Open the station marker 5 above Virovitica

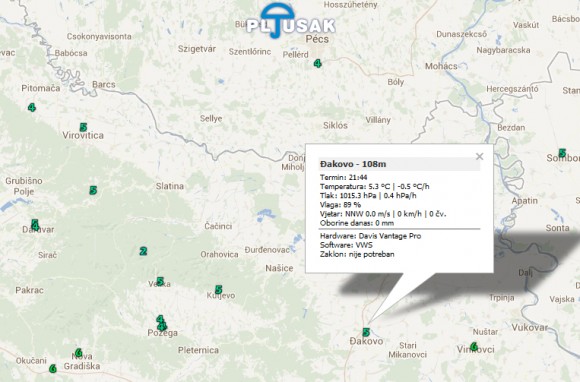83,127
